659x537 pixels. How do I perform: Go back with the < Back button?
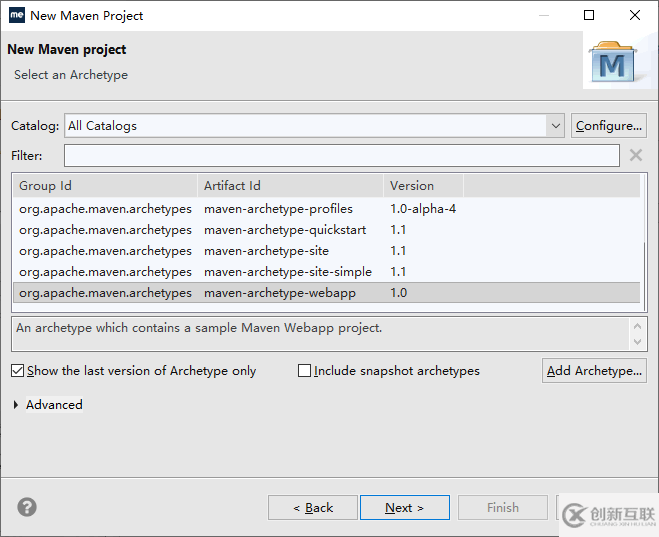[x=312, y=508]
